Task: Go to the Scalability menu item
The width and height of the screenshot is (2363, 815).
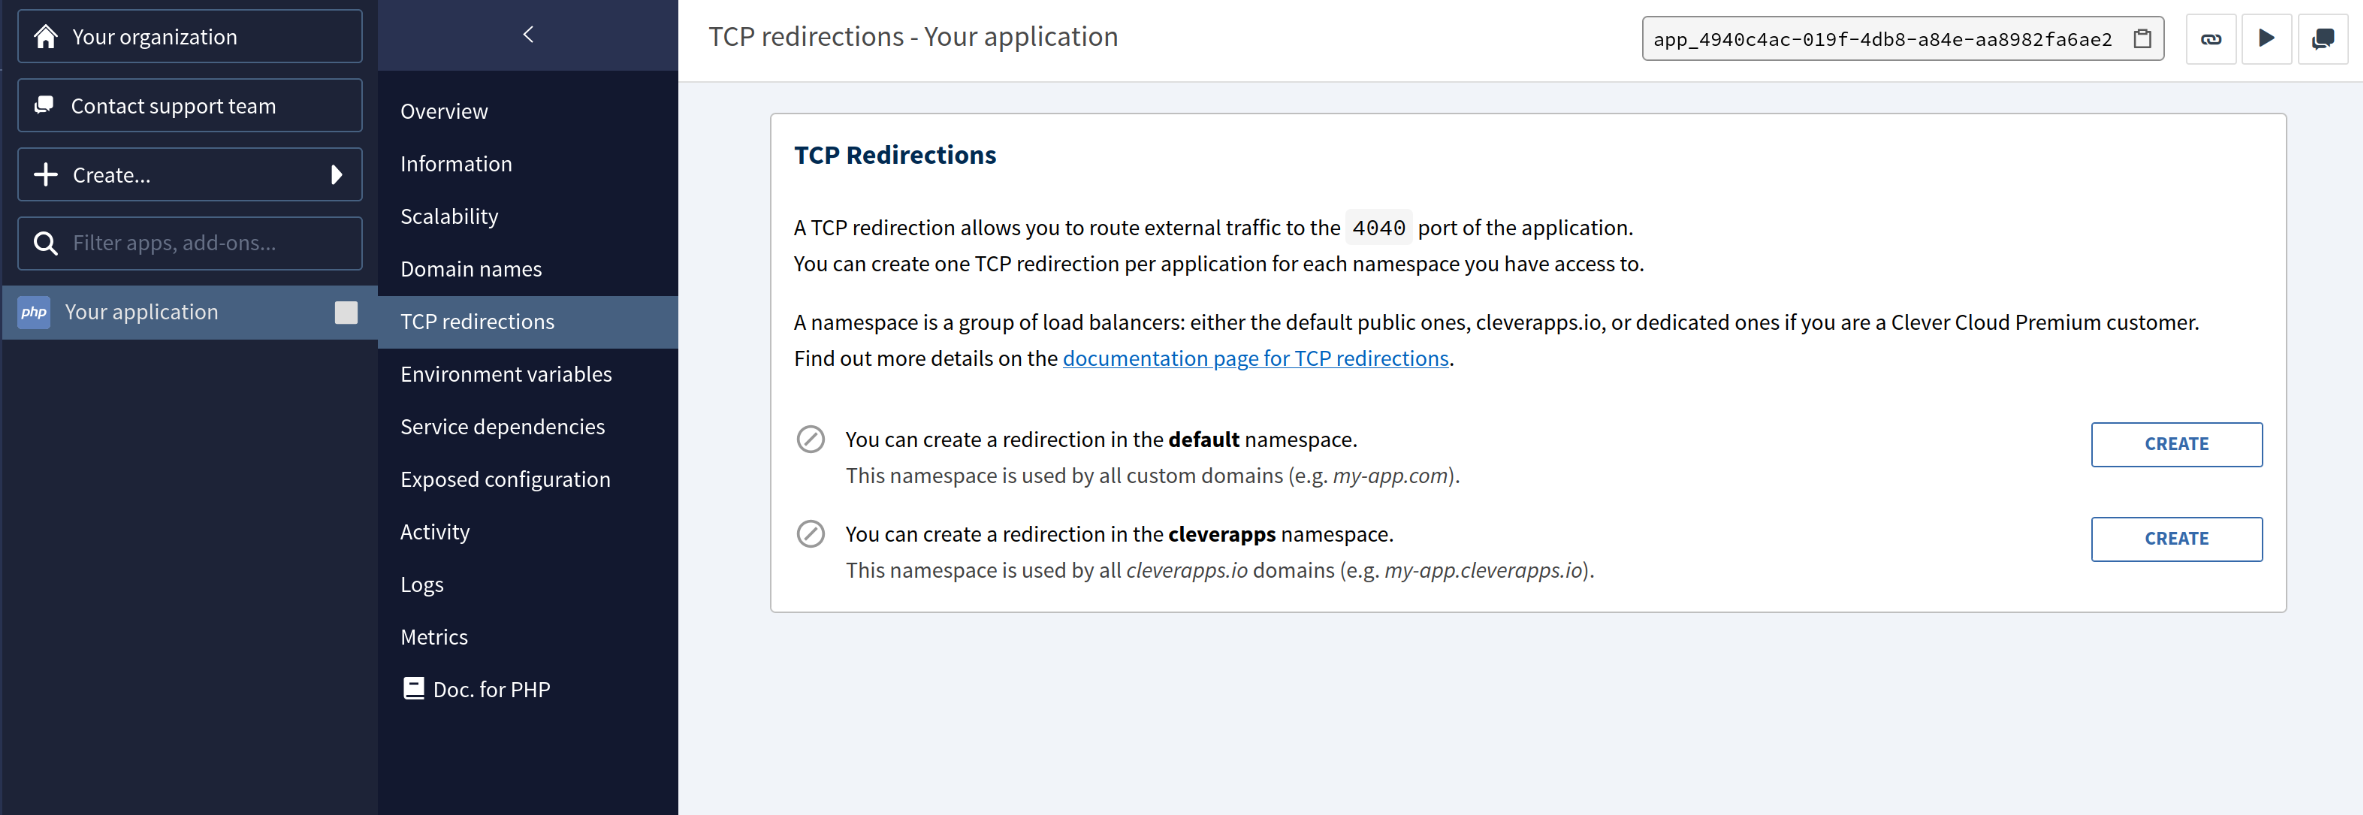Action: click(449, 216)
